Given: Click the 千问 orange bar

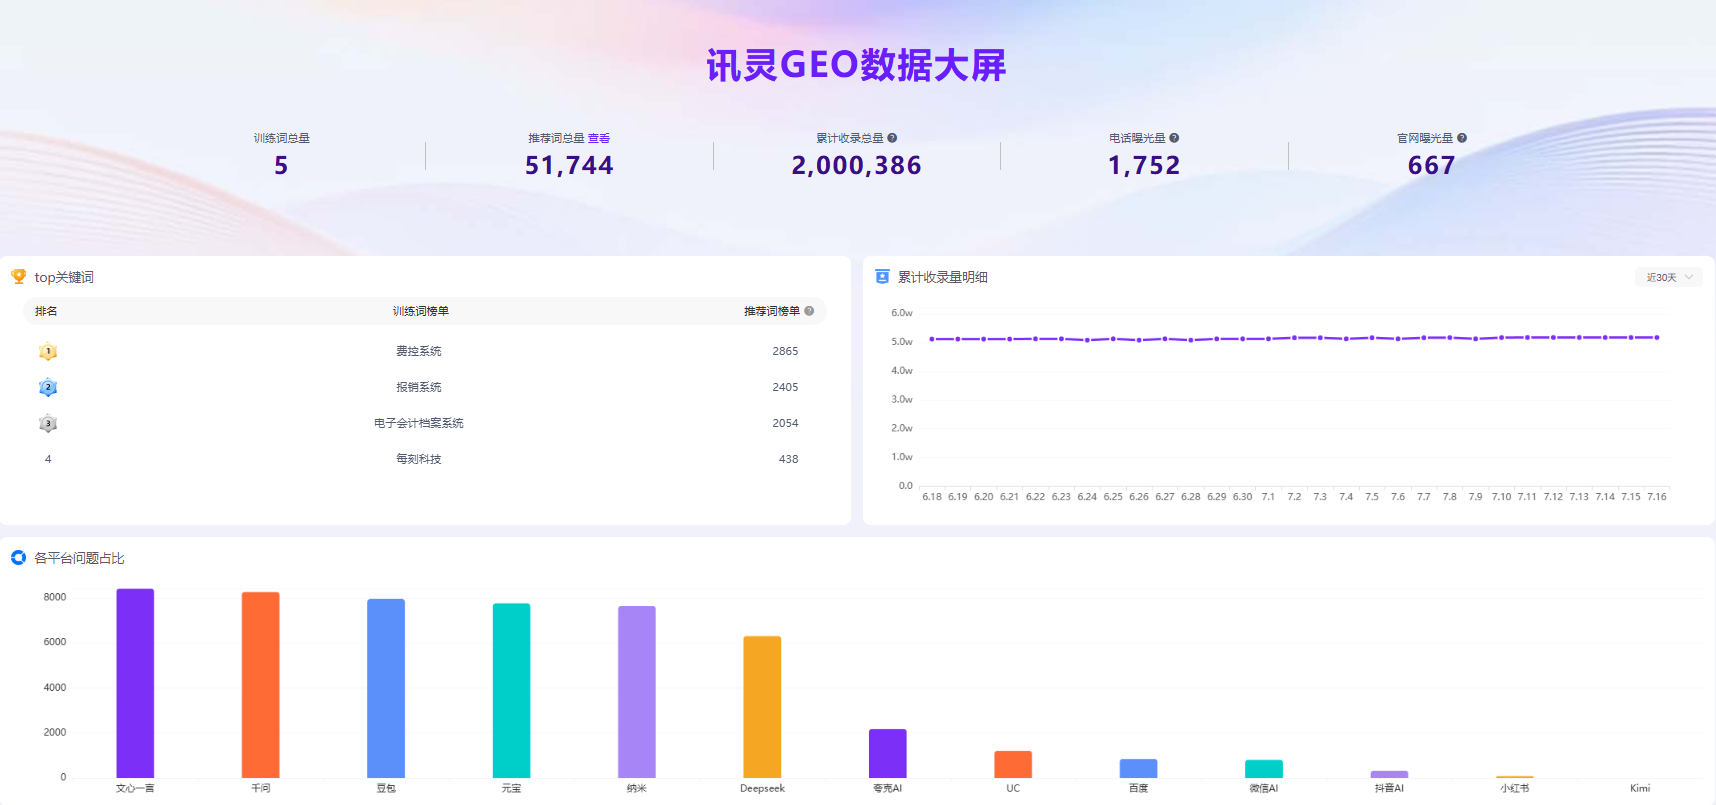Looking at the screenshot, I should 260,685.
